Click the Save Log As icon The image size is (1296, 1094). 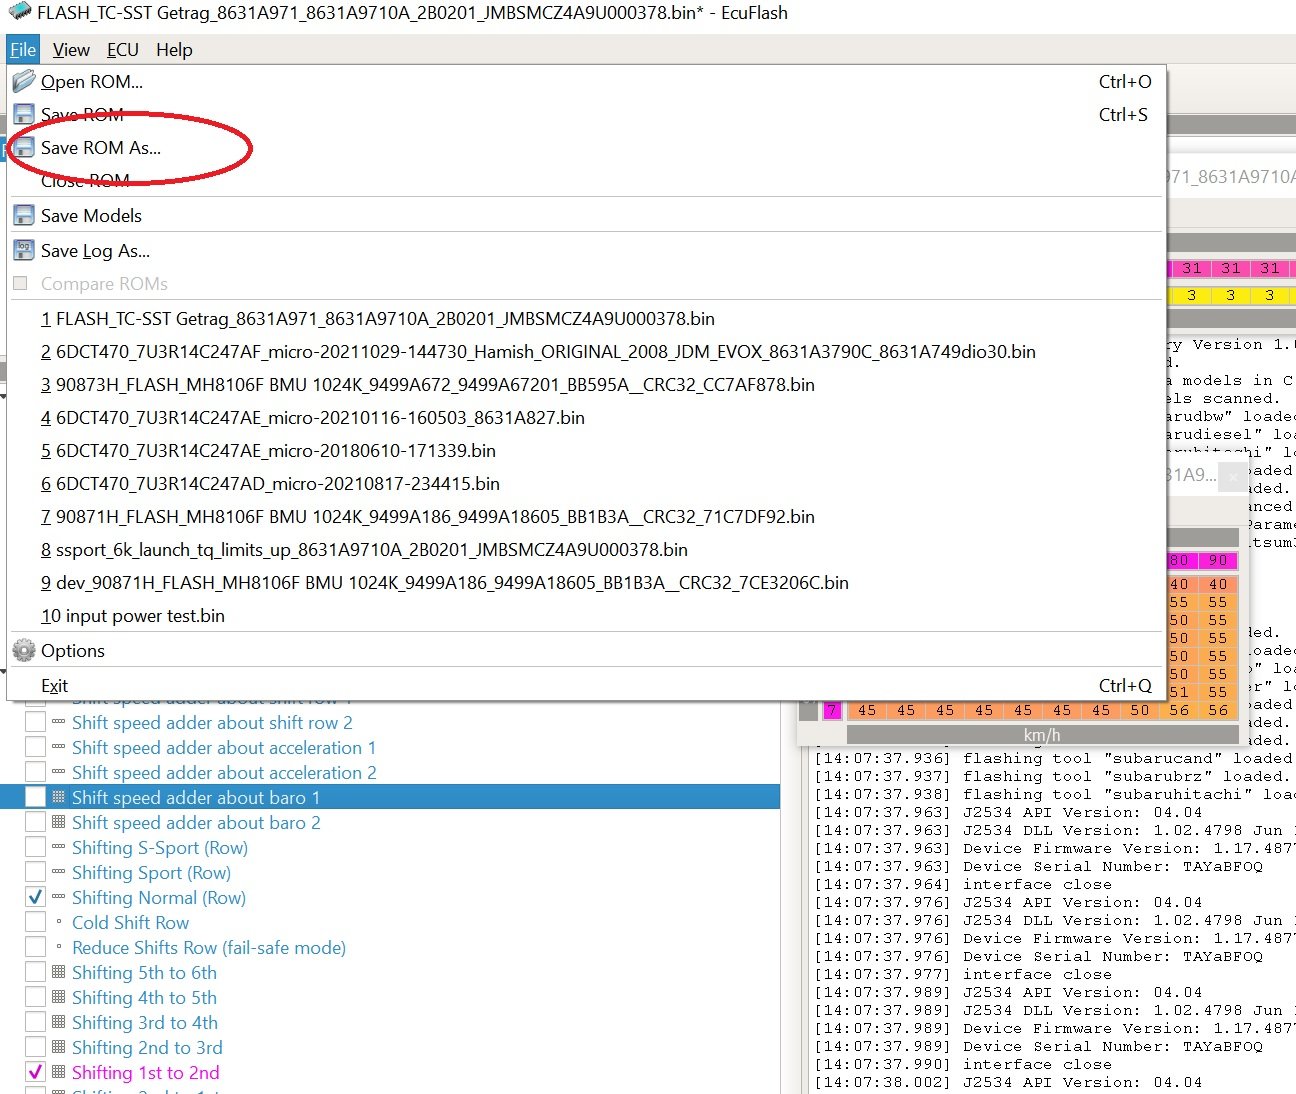23,250
